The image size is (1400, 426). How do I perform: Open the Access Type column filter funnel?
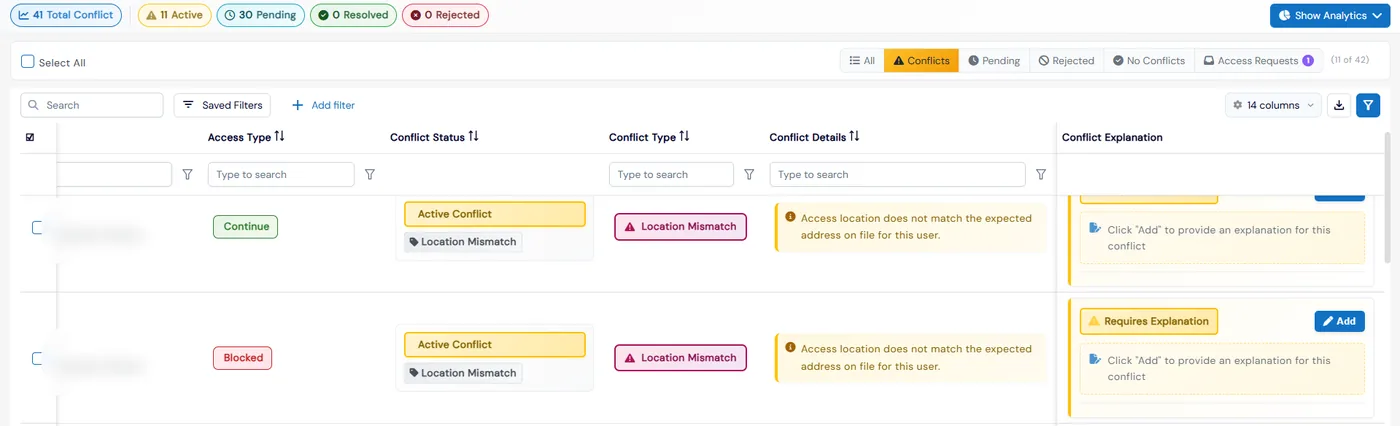click(x=370, y=174)
